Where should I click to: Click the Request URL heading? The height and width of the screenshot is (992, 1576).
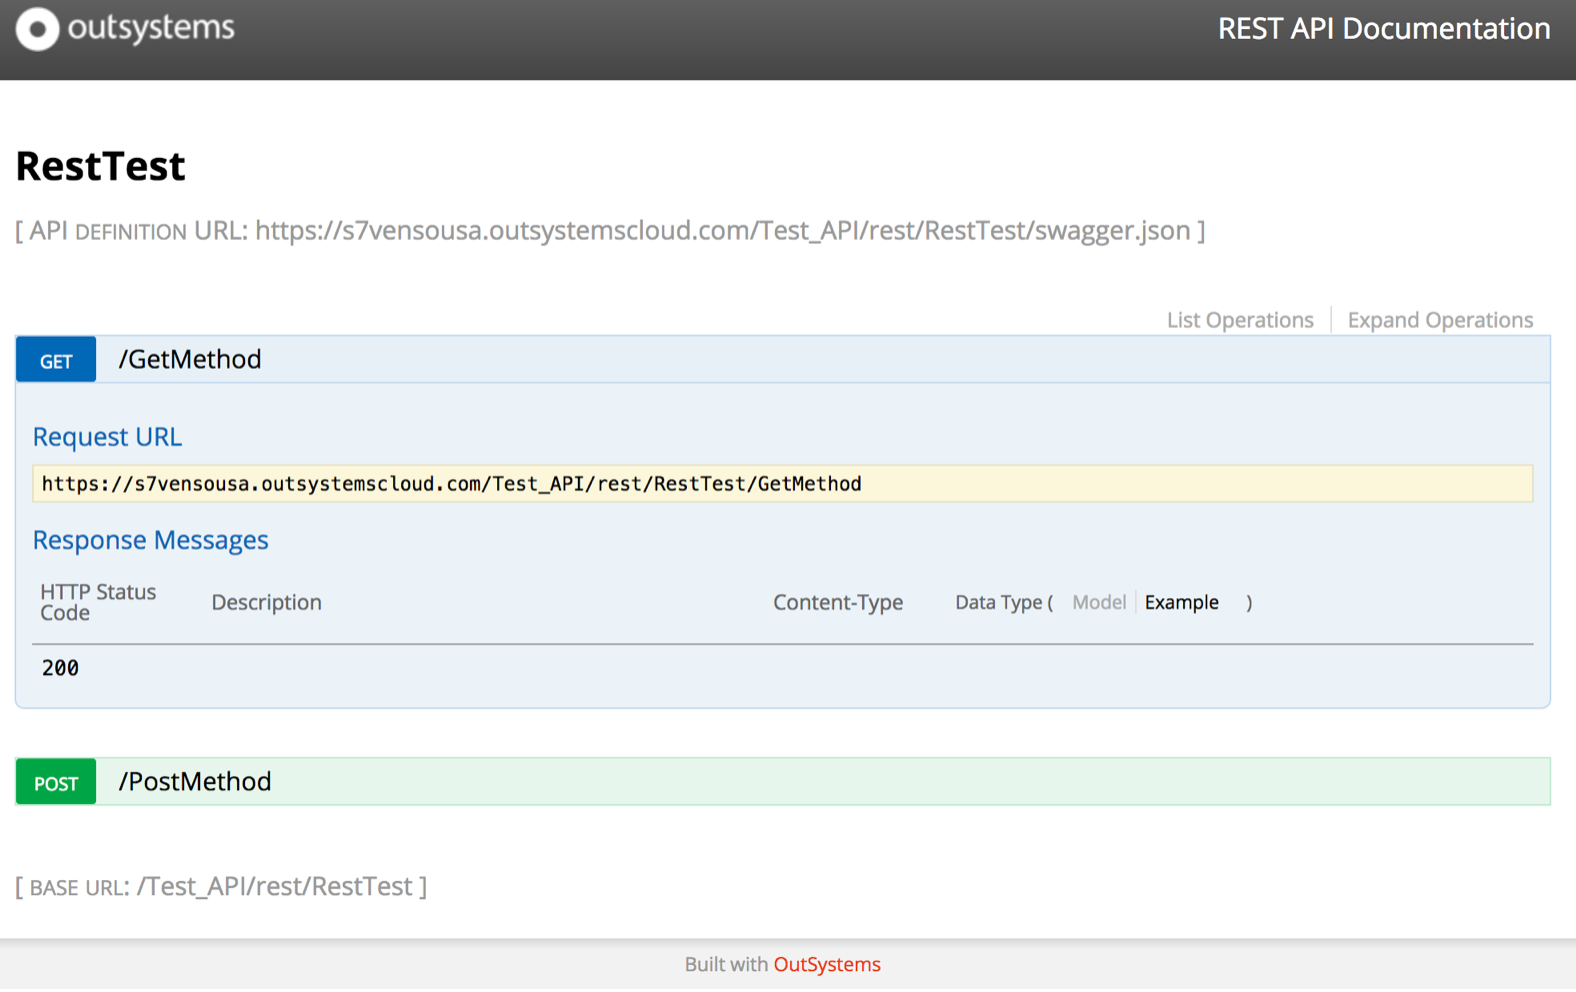[x=107, y=437]
